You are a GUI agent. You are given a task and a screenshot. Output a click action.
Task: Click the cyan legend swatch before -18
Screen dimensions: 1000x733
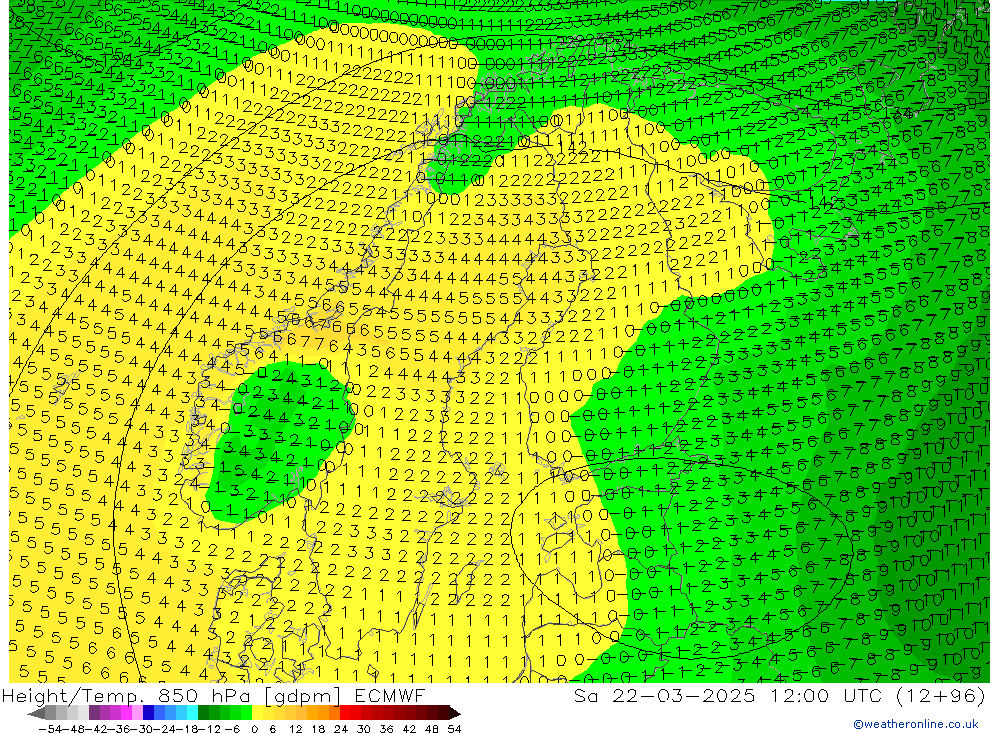pos(192,713)
